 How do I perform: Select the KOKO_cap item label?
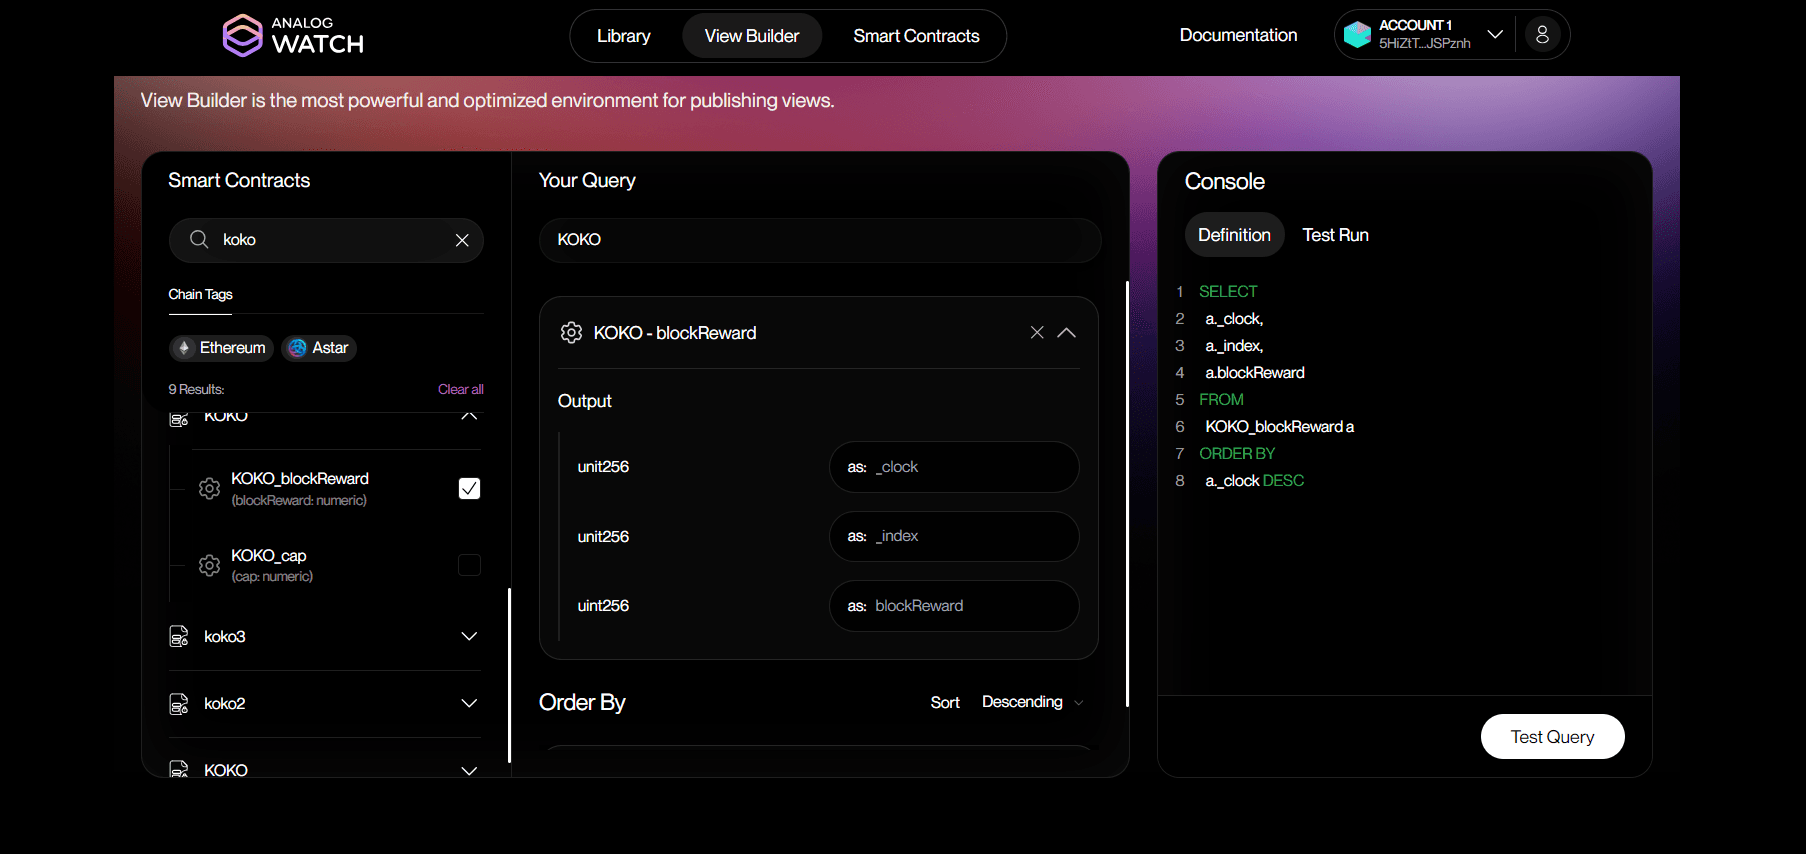pyautogui.click(x=268, y=556)
